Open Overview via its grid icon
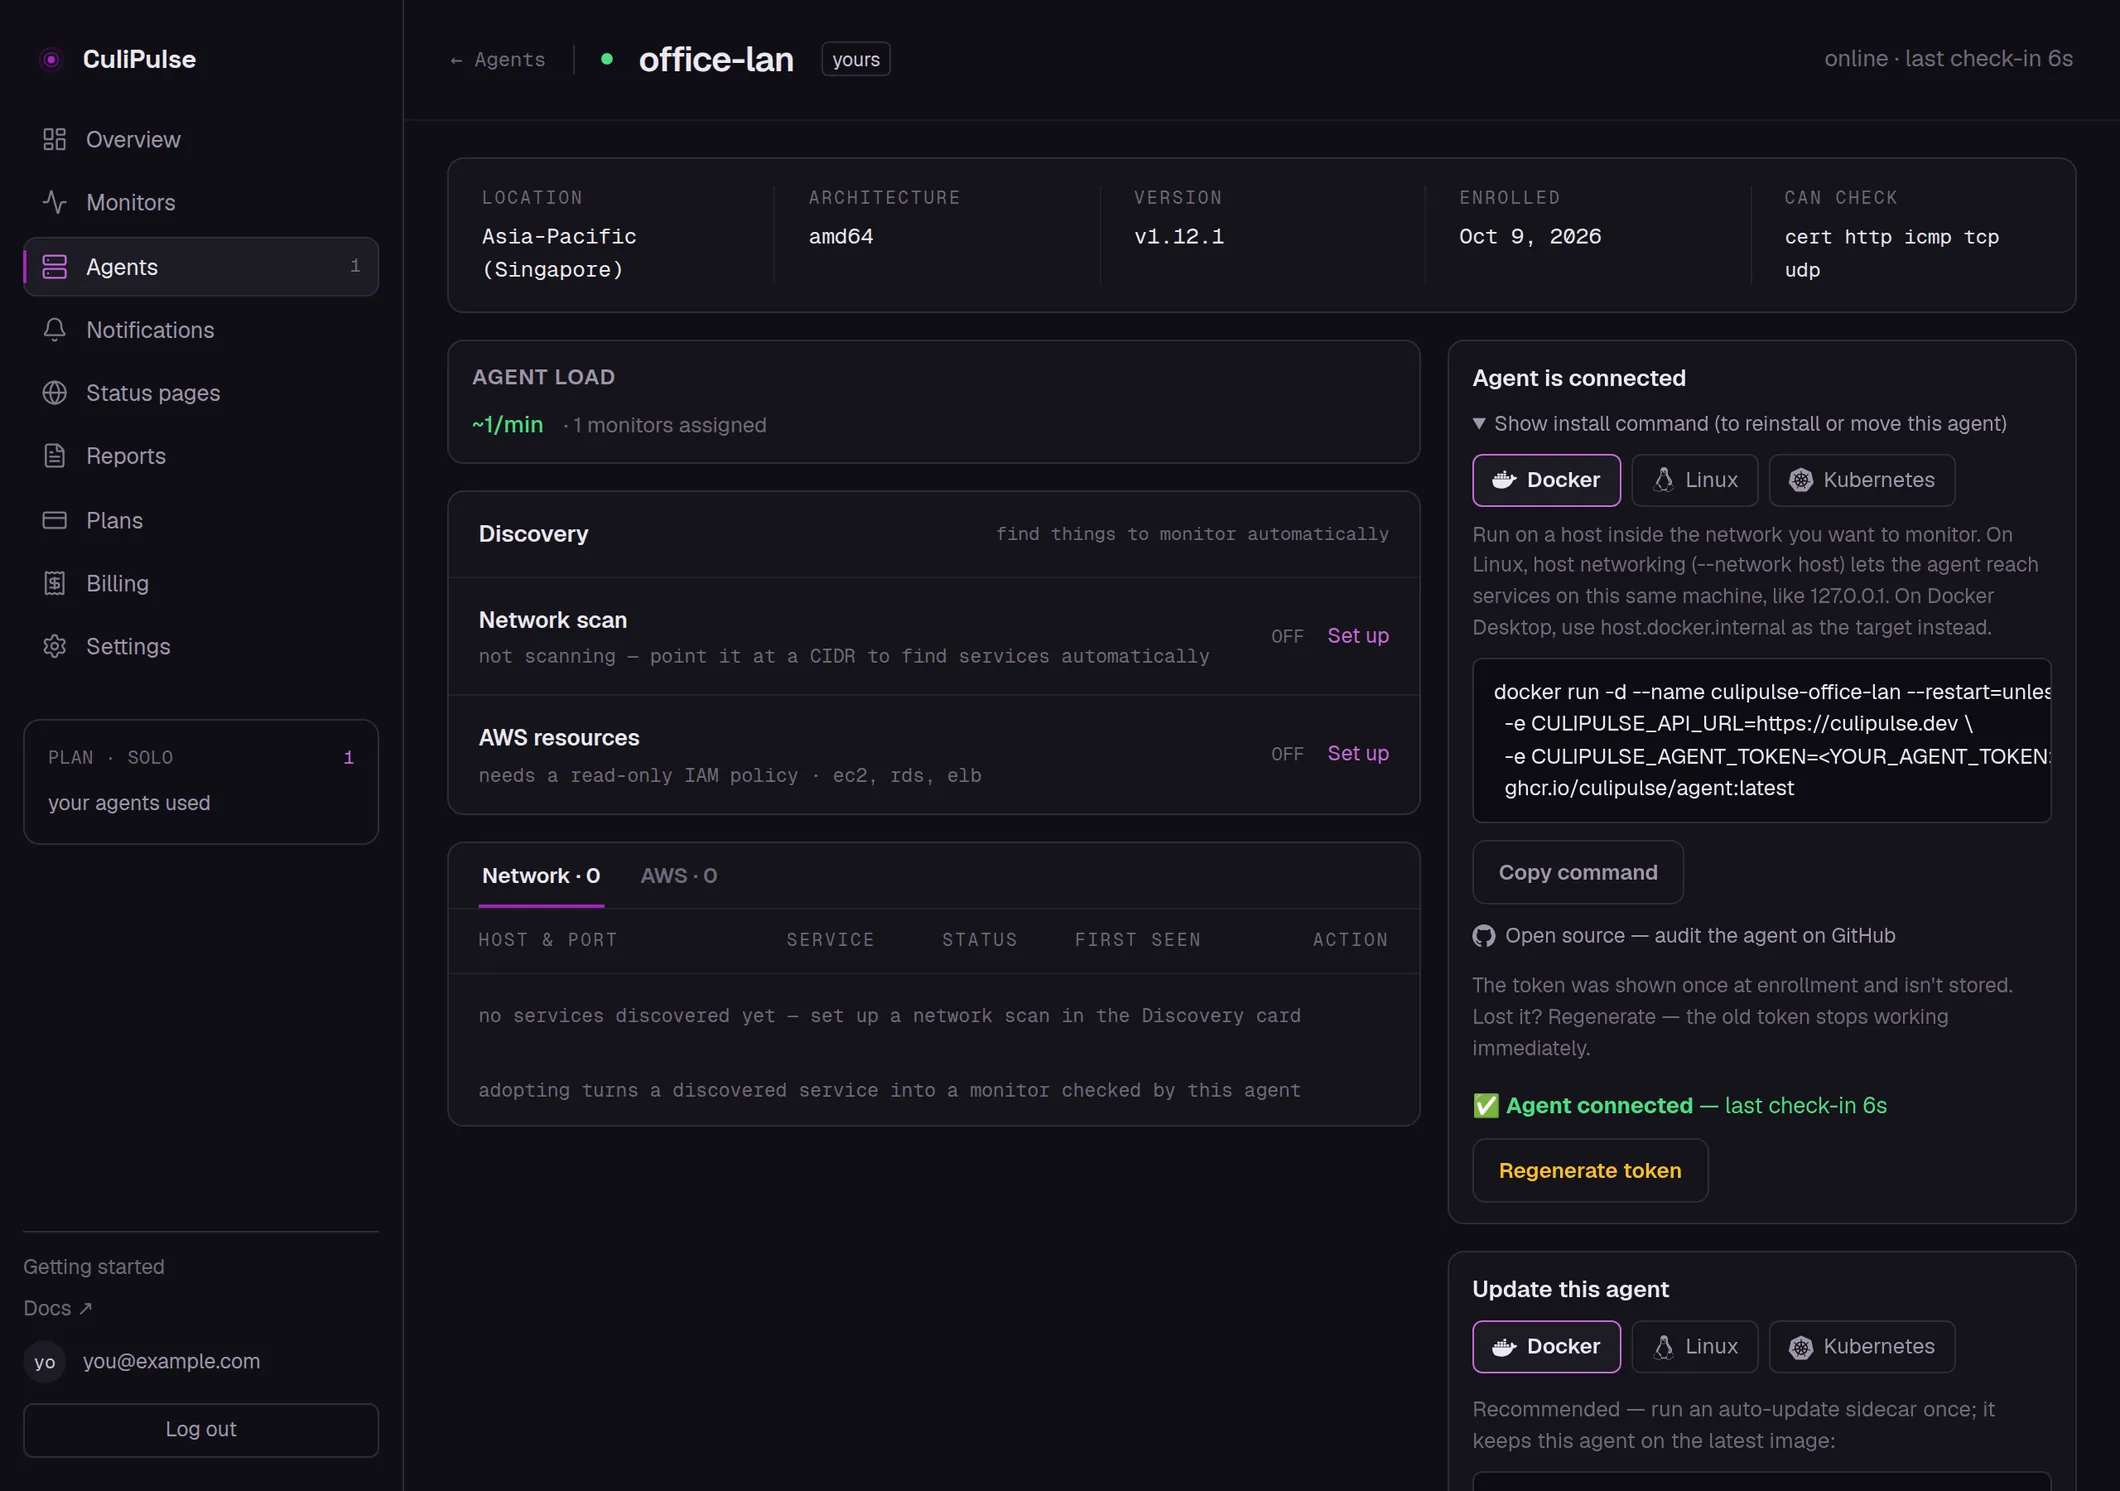This screenshot has height=1491, width=2120. point(55,139)
